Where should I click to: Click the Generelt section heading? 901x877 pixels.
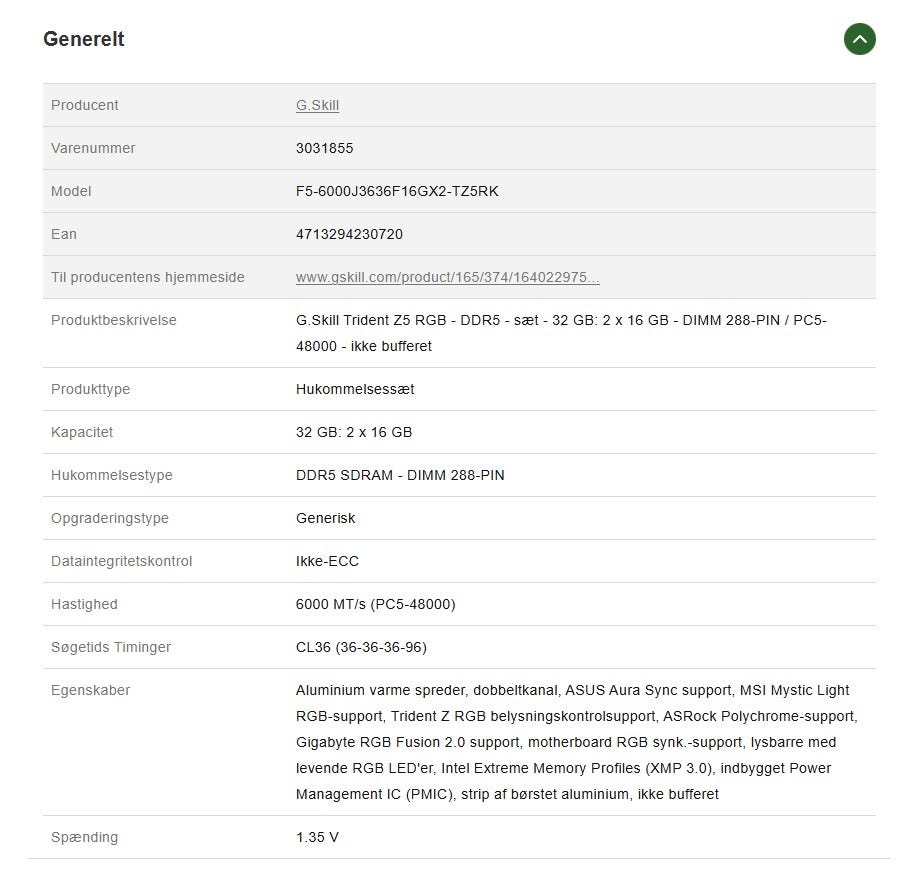pos(84,39)
